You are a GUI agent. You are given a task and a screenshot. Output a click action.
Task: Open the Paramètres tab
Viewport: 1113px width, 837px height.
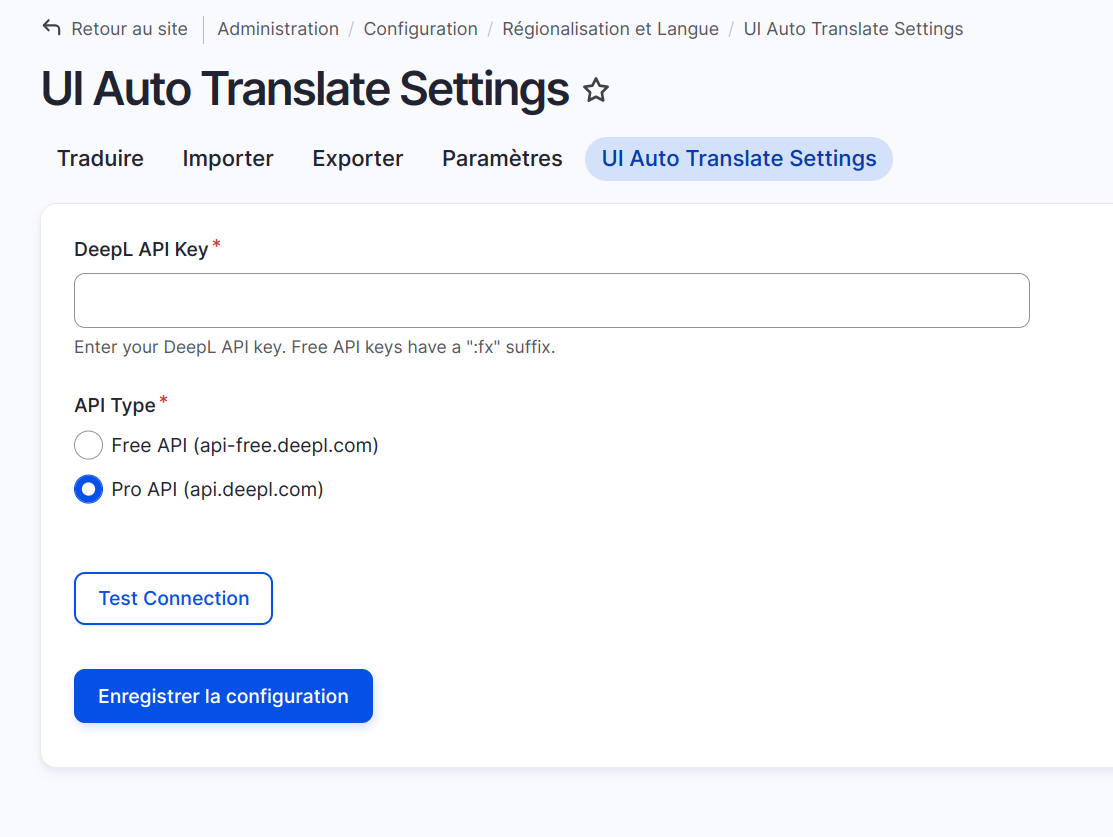pos(502,158)
